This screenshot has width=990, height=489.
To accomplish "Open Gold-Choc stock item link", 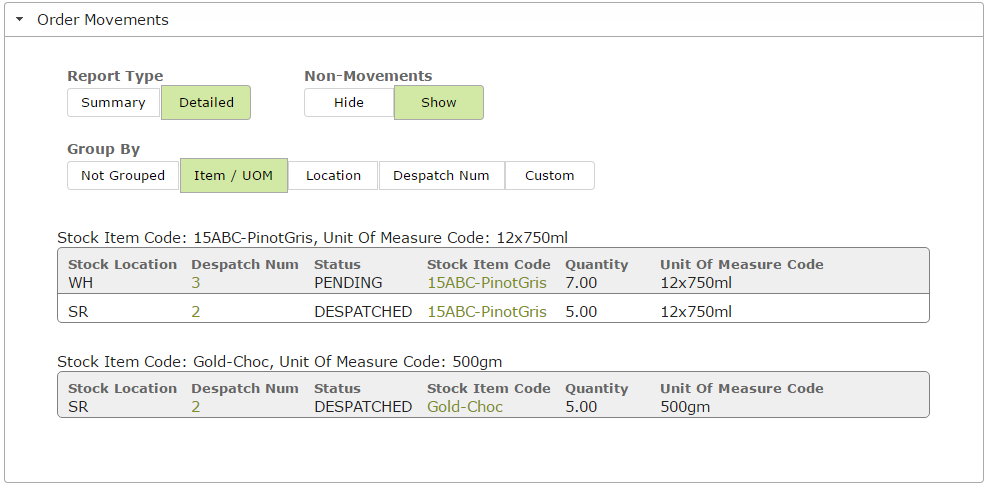I will [465, 406].
